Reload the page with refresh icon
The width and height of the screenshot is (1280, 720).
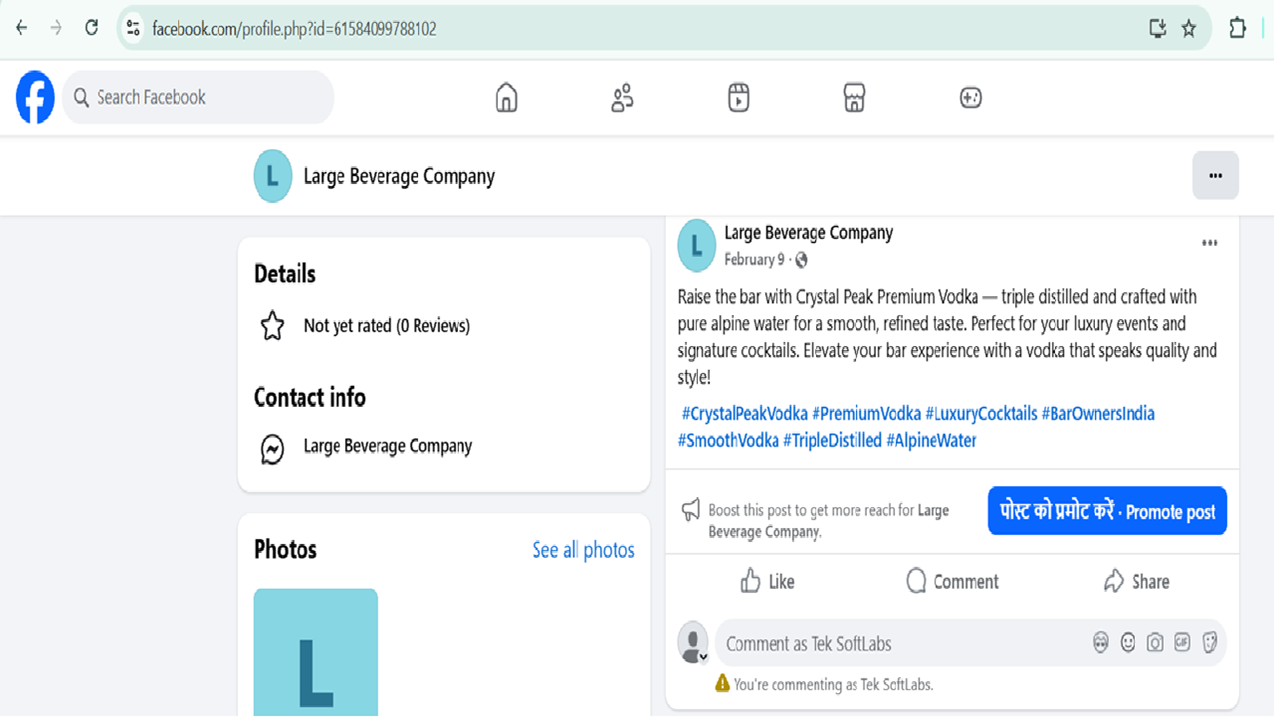91,28
